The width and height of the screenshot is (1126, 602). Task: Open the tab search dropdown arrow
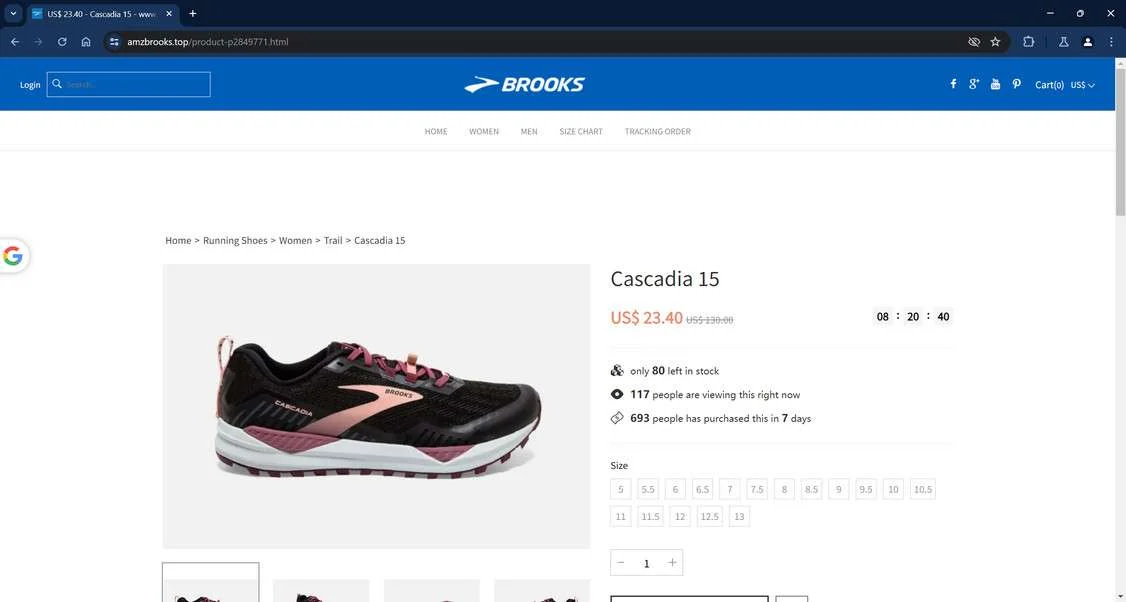tap(13, 14)
